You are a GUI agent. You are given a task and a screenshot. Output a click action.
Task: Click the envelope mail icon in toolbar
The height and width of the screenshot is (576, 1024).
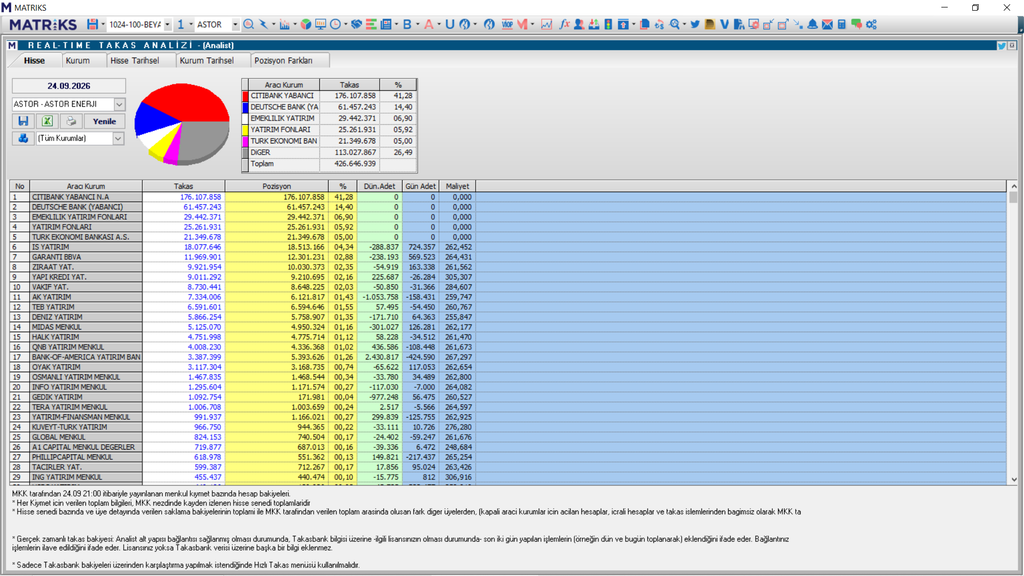(827, 24)
